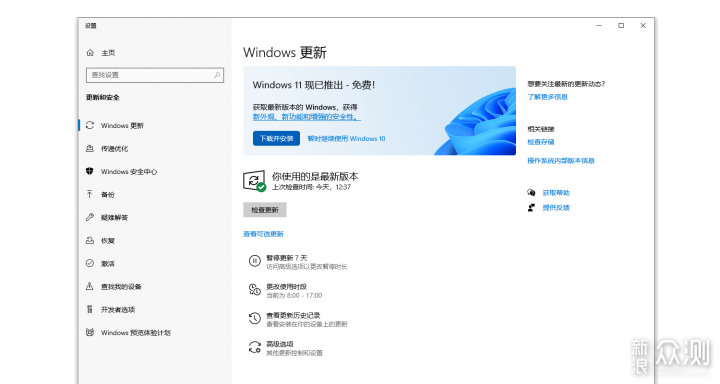Click the 备份 upload arrow icon

tap(90, 194)
